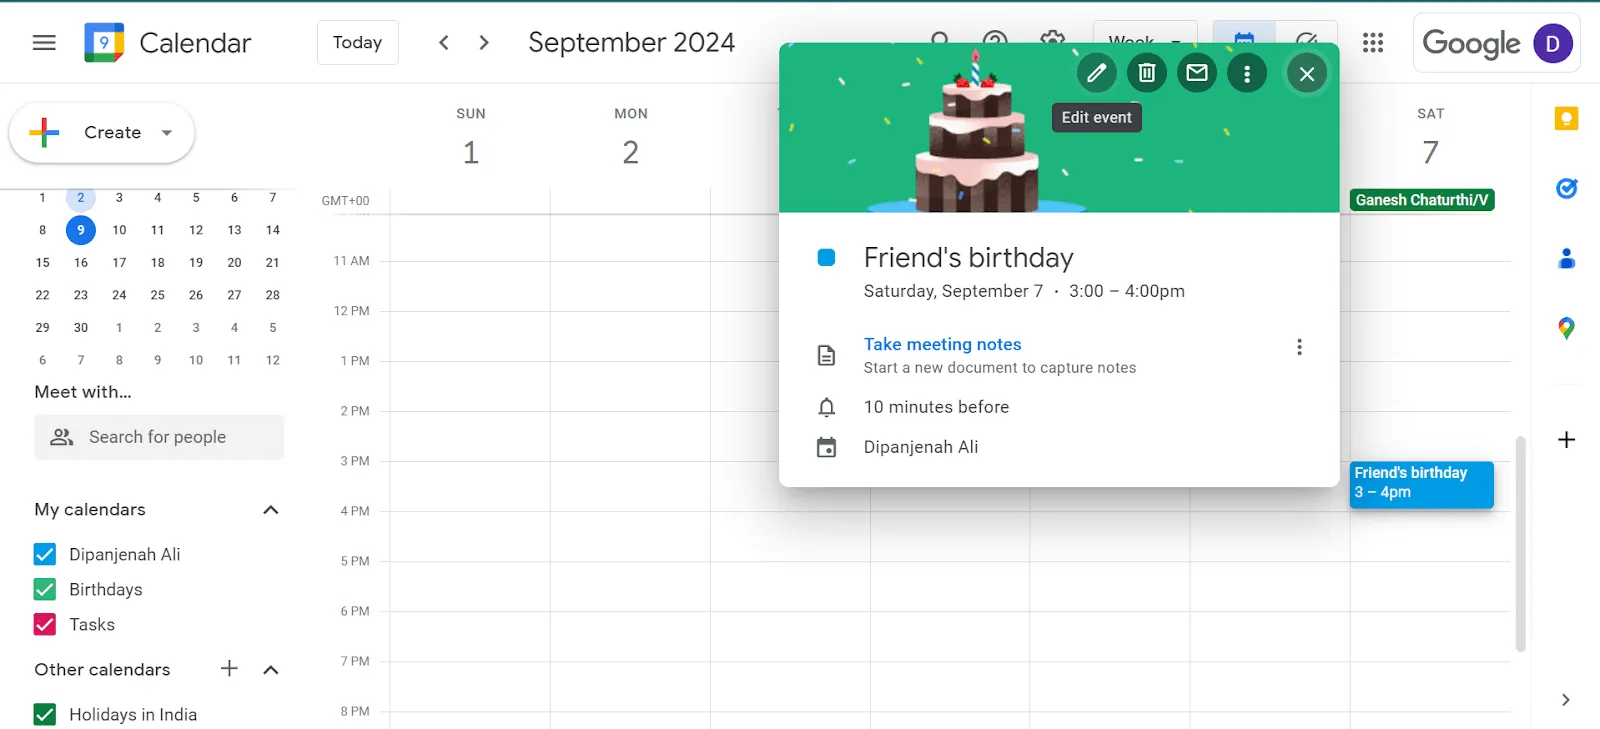Open Google Maps side panel icon
Viewport: 1600px width, 729px height.
tap(1566, 328)
